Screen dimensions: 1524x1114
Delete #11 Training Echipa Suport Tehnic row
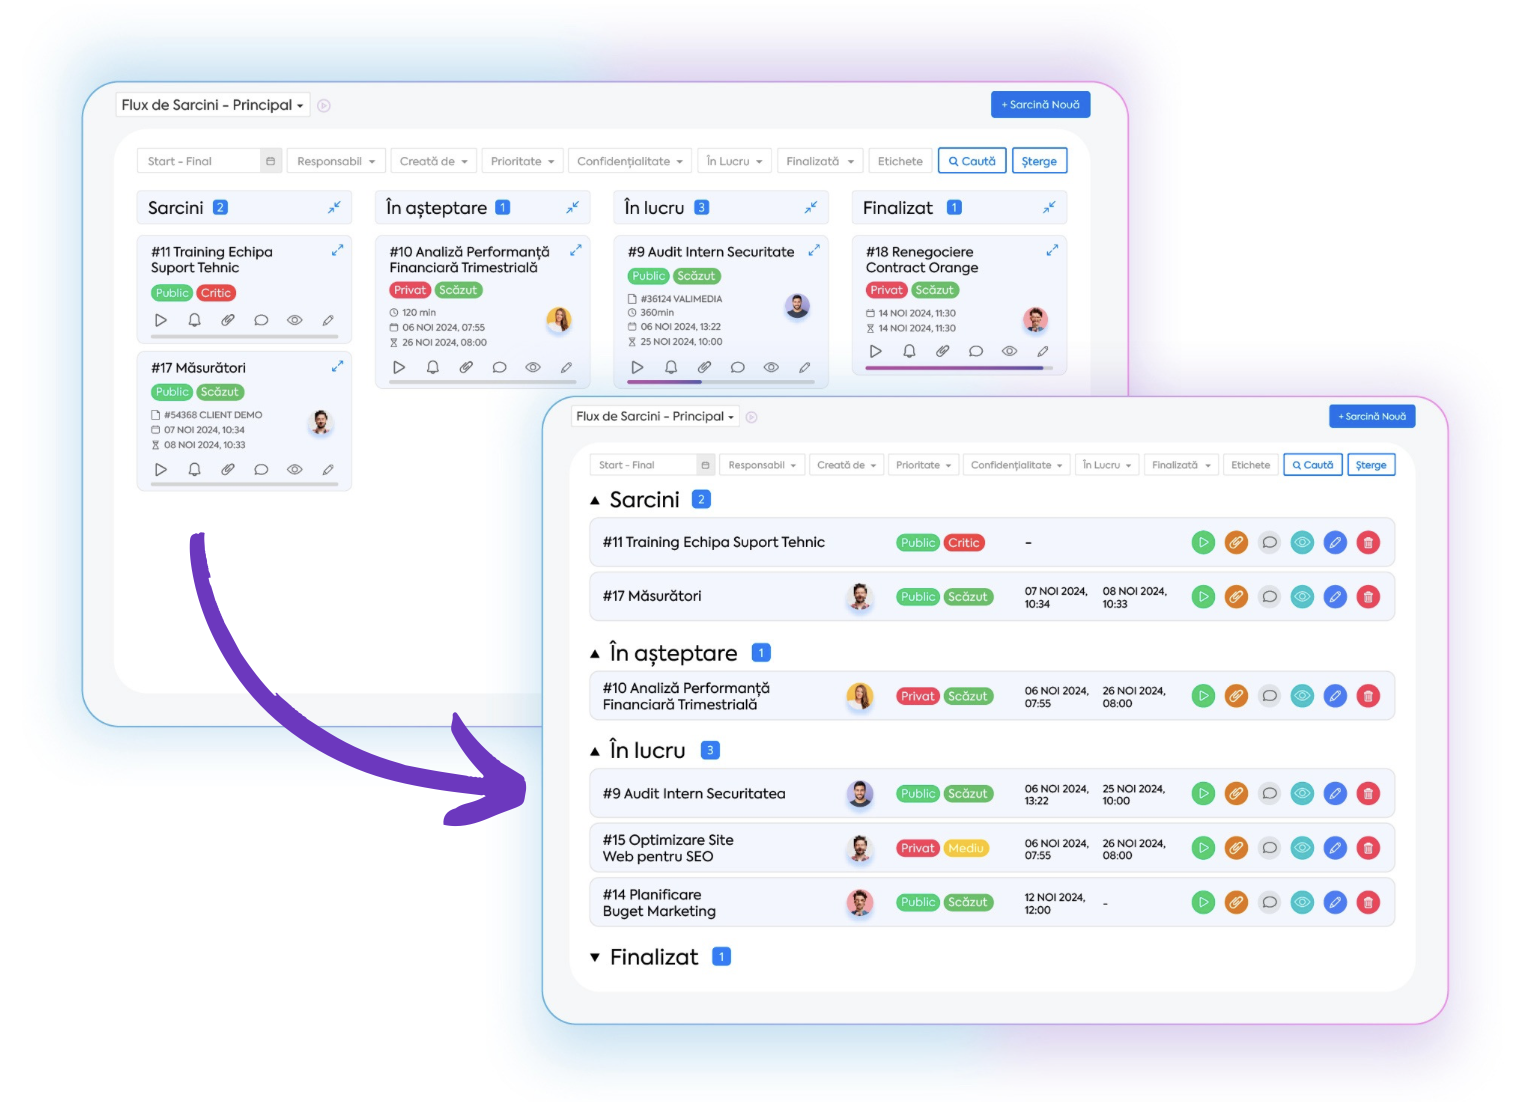click(x=1368, y=543)
